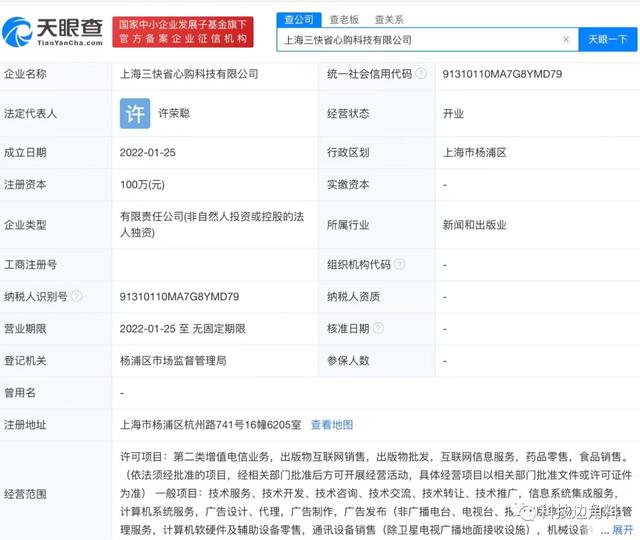Image resolution: width=640 pixels, height=540 pixels.
Task: Click the 工商注册号 label
Action: (x=31, y=264)
